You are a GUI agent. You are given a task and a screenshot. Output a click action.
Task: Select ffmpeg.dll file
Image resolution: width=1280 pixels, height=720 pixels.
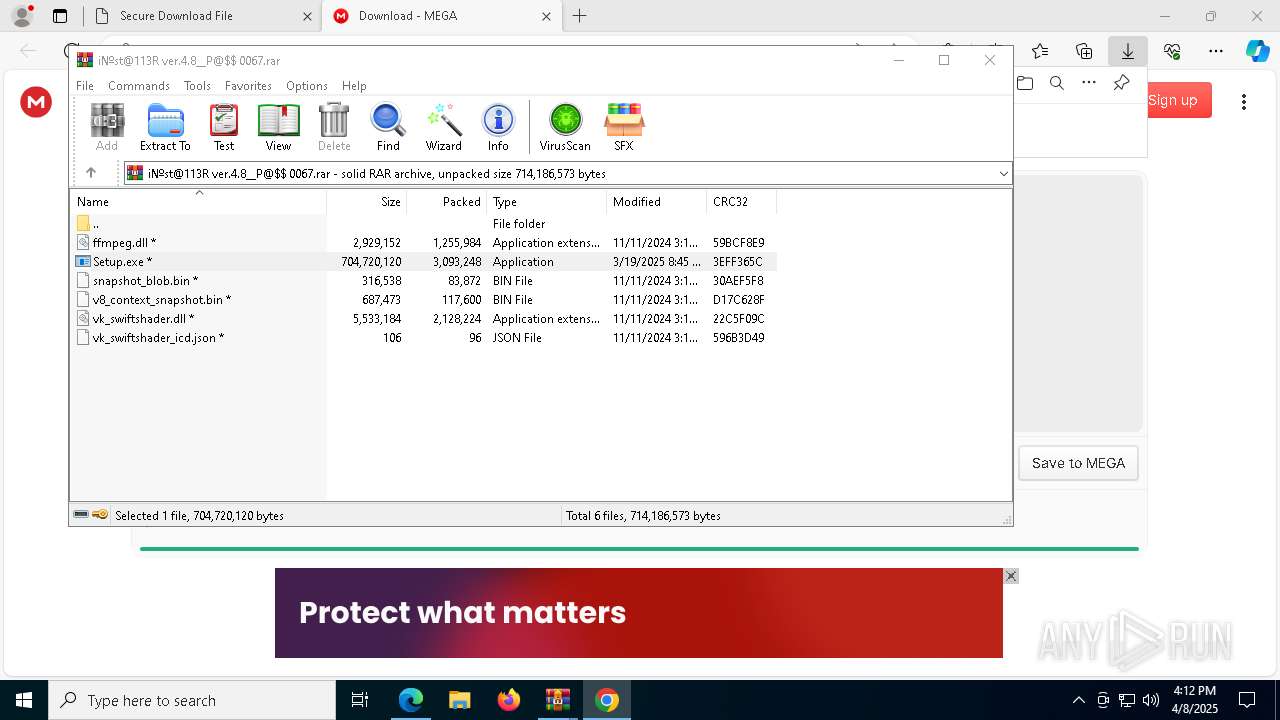[423, 243]
